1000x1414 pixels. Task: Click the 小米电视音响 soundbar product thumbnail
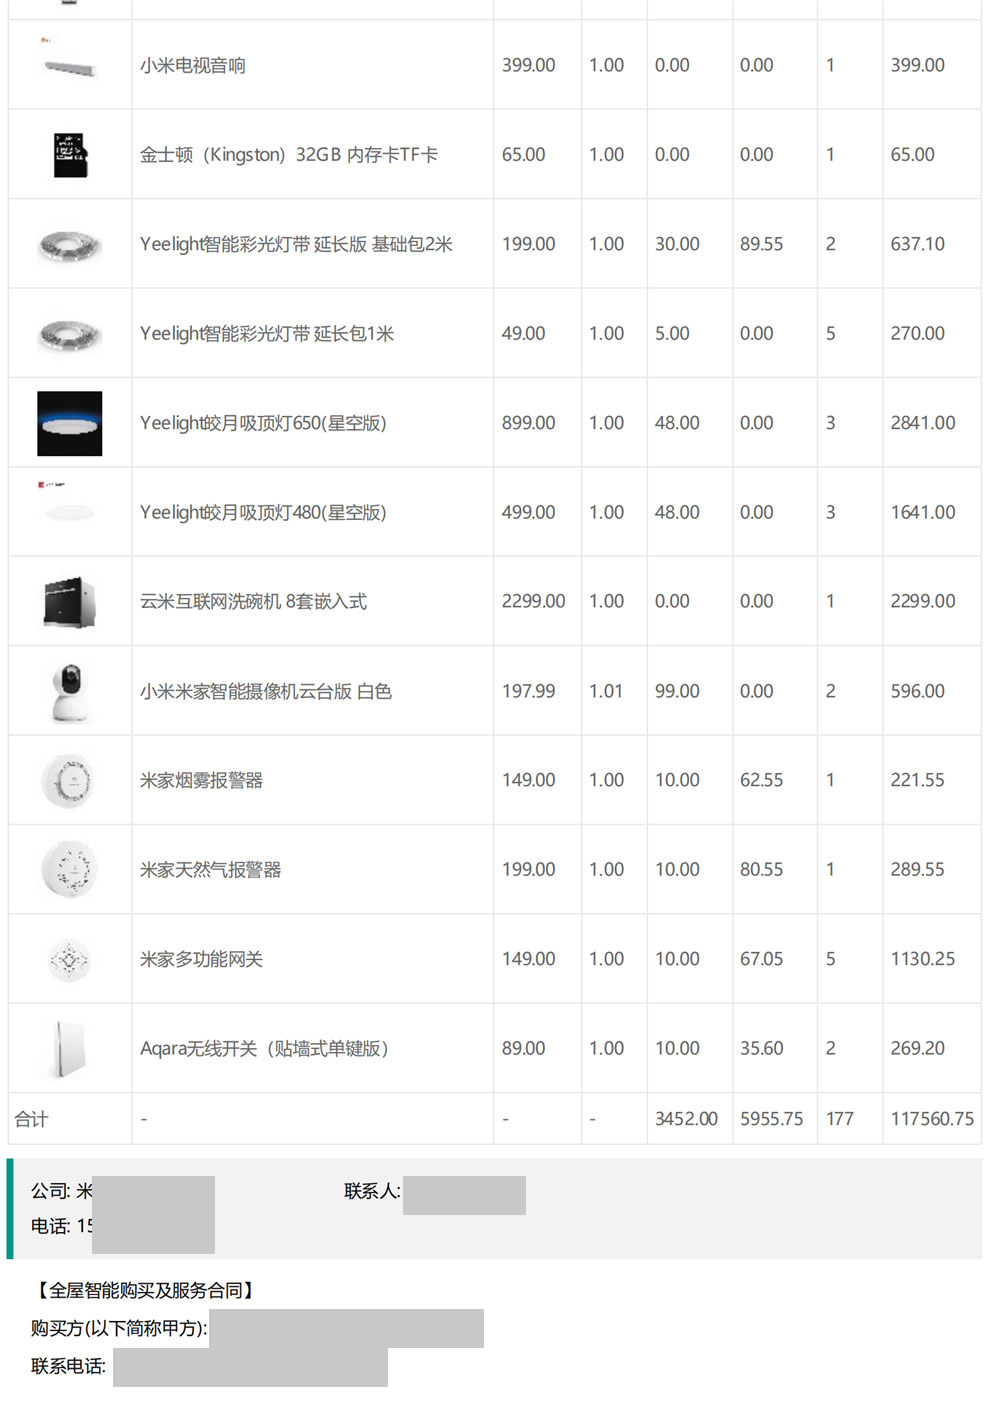[69, 65]
